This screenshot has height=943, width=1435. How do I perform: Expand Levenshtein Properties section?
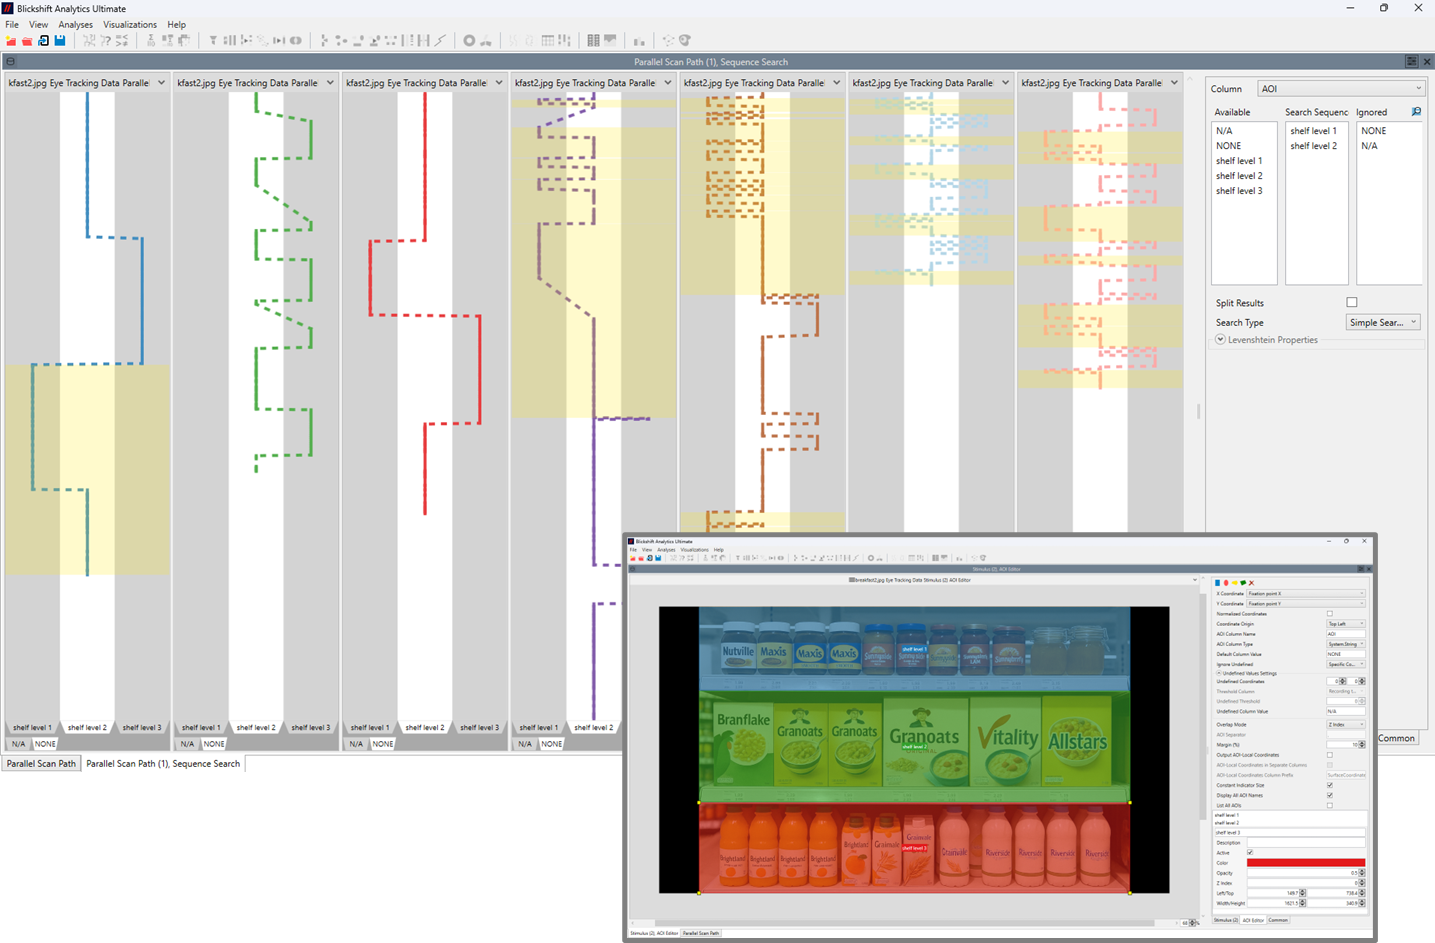pyautogui.click(x=1221, y=340)
